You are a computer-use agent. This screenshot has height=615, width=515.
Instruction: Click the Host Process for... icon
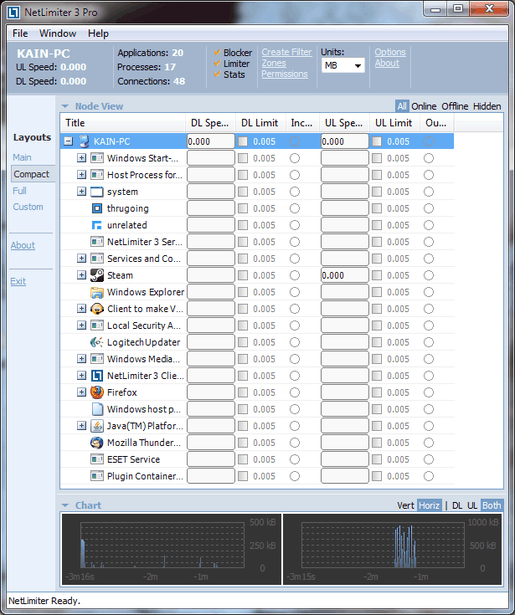(x=97, y=175)
